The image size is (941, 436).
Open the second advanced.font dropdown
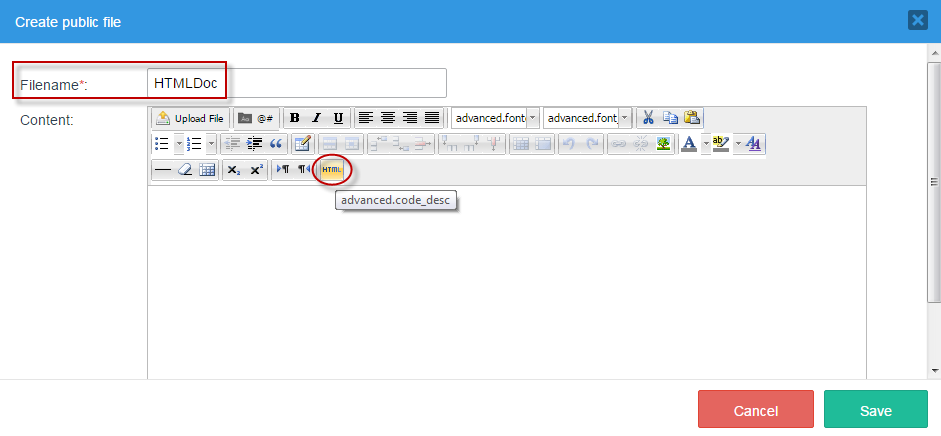[625, 118]
